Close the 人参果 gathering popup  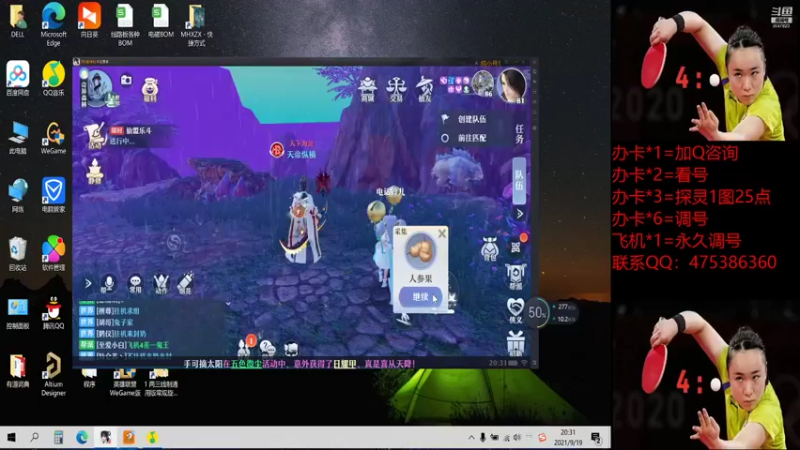[x=442, y=233]
